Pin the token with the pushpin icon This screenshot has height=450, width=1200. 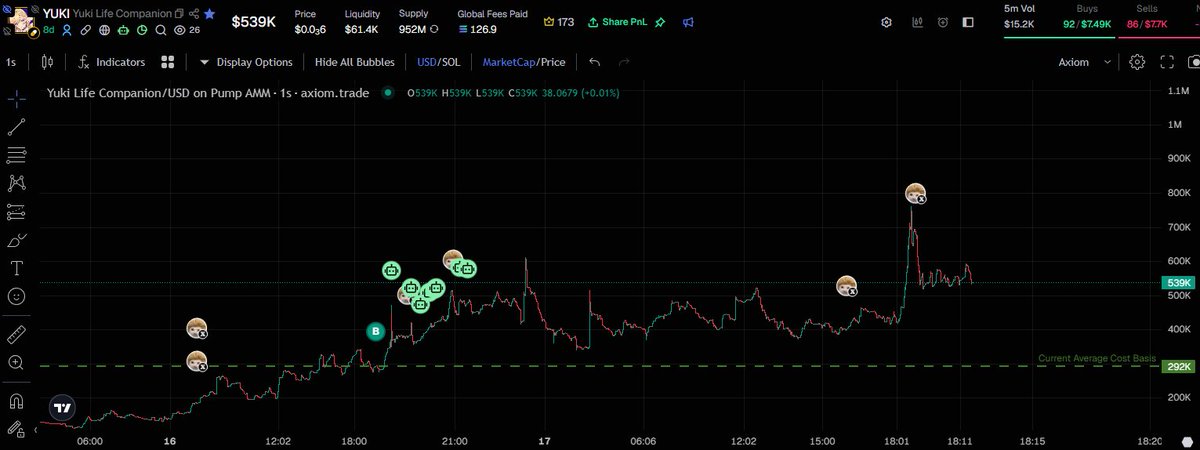tap(660, 22)
